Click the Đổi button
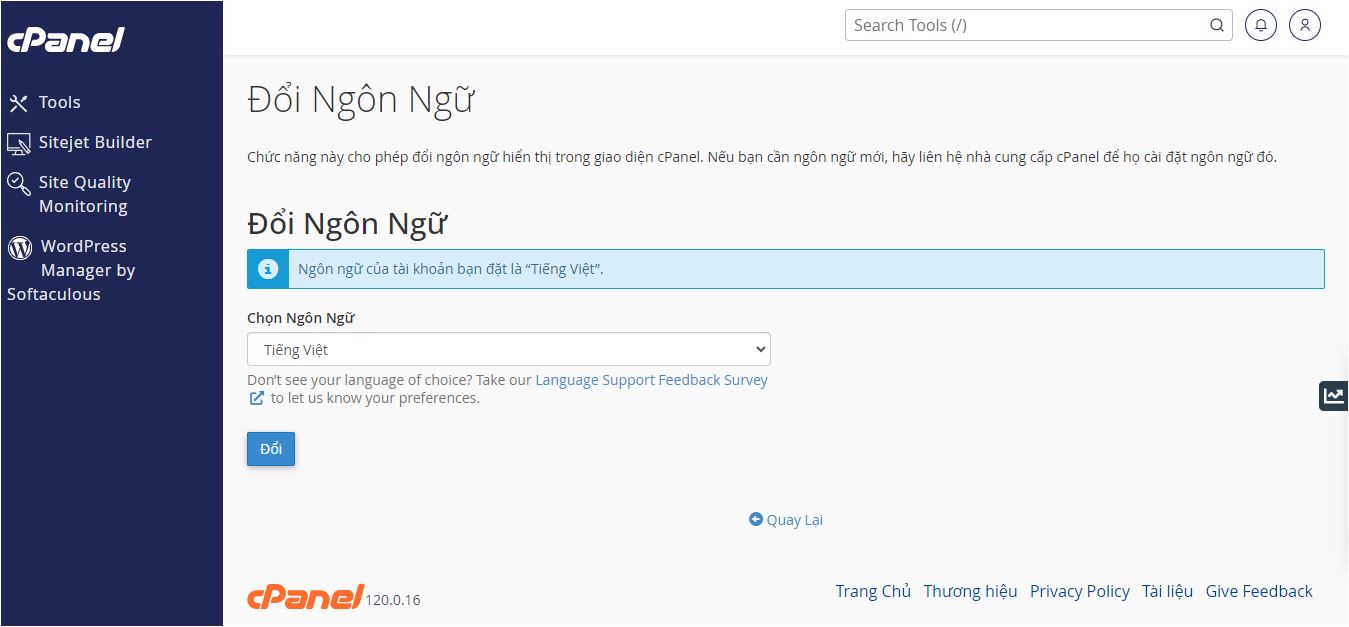The height and width of the screenshot is (627, 1349). [x=271, y=449]
